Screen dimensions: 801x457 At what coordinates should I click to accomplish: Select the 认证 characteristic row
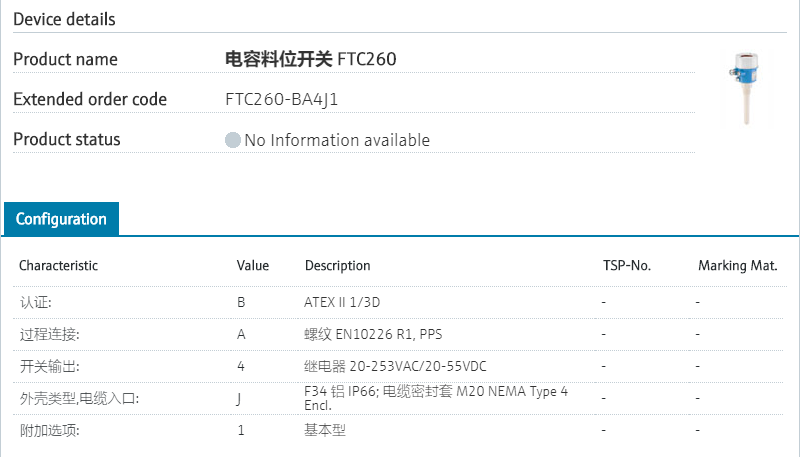pos(36,302)
